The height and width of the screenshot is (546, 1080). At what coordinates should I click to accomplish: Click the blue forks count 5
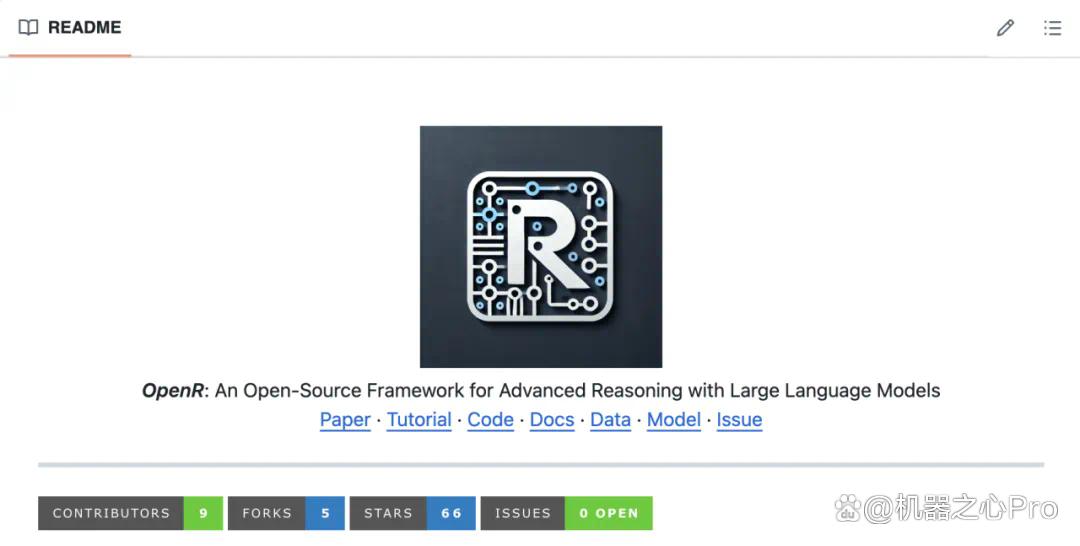pos(325,513)
